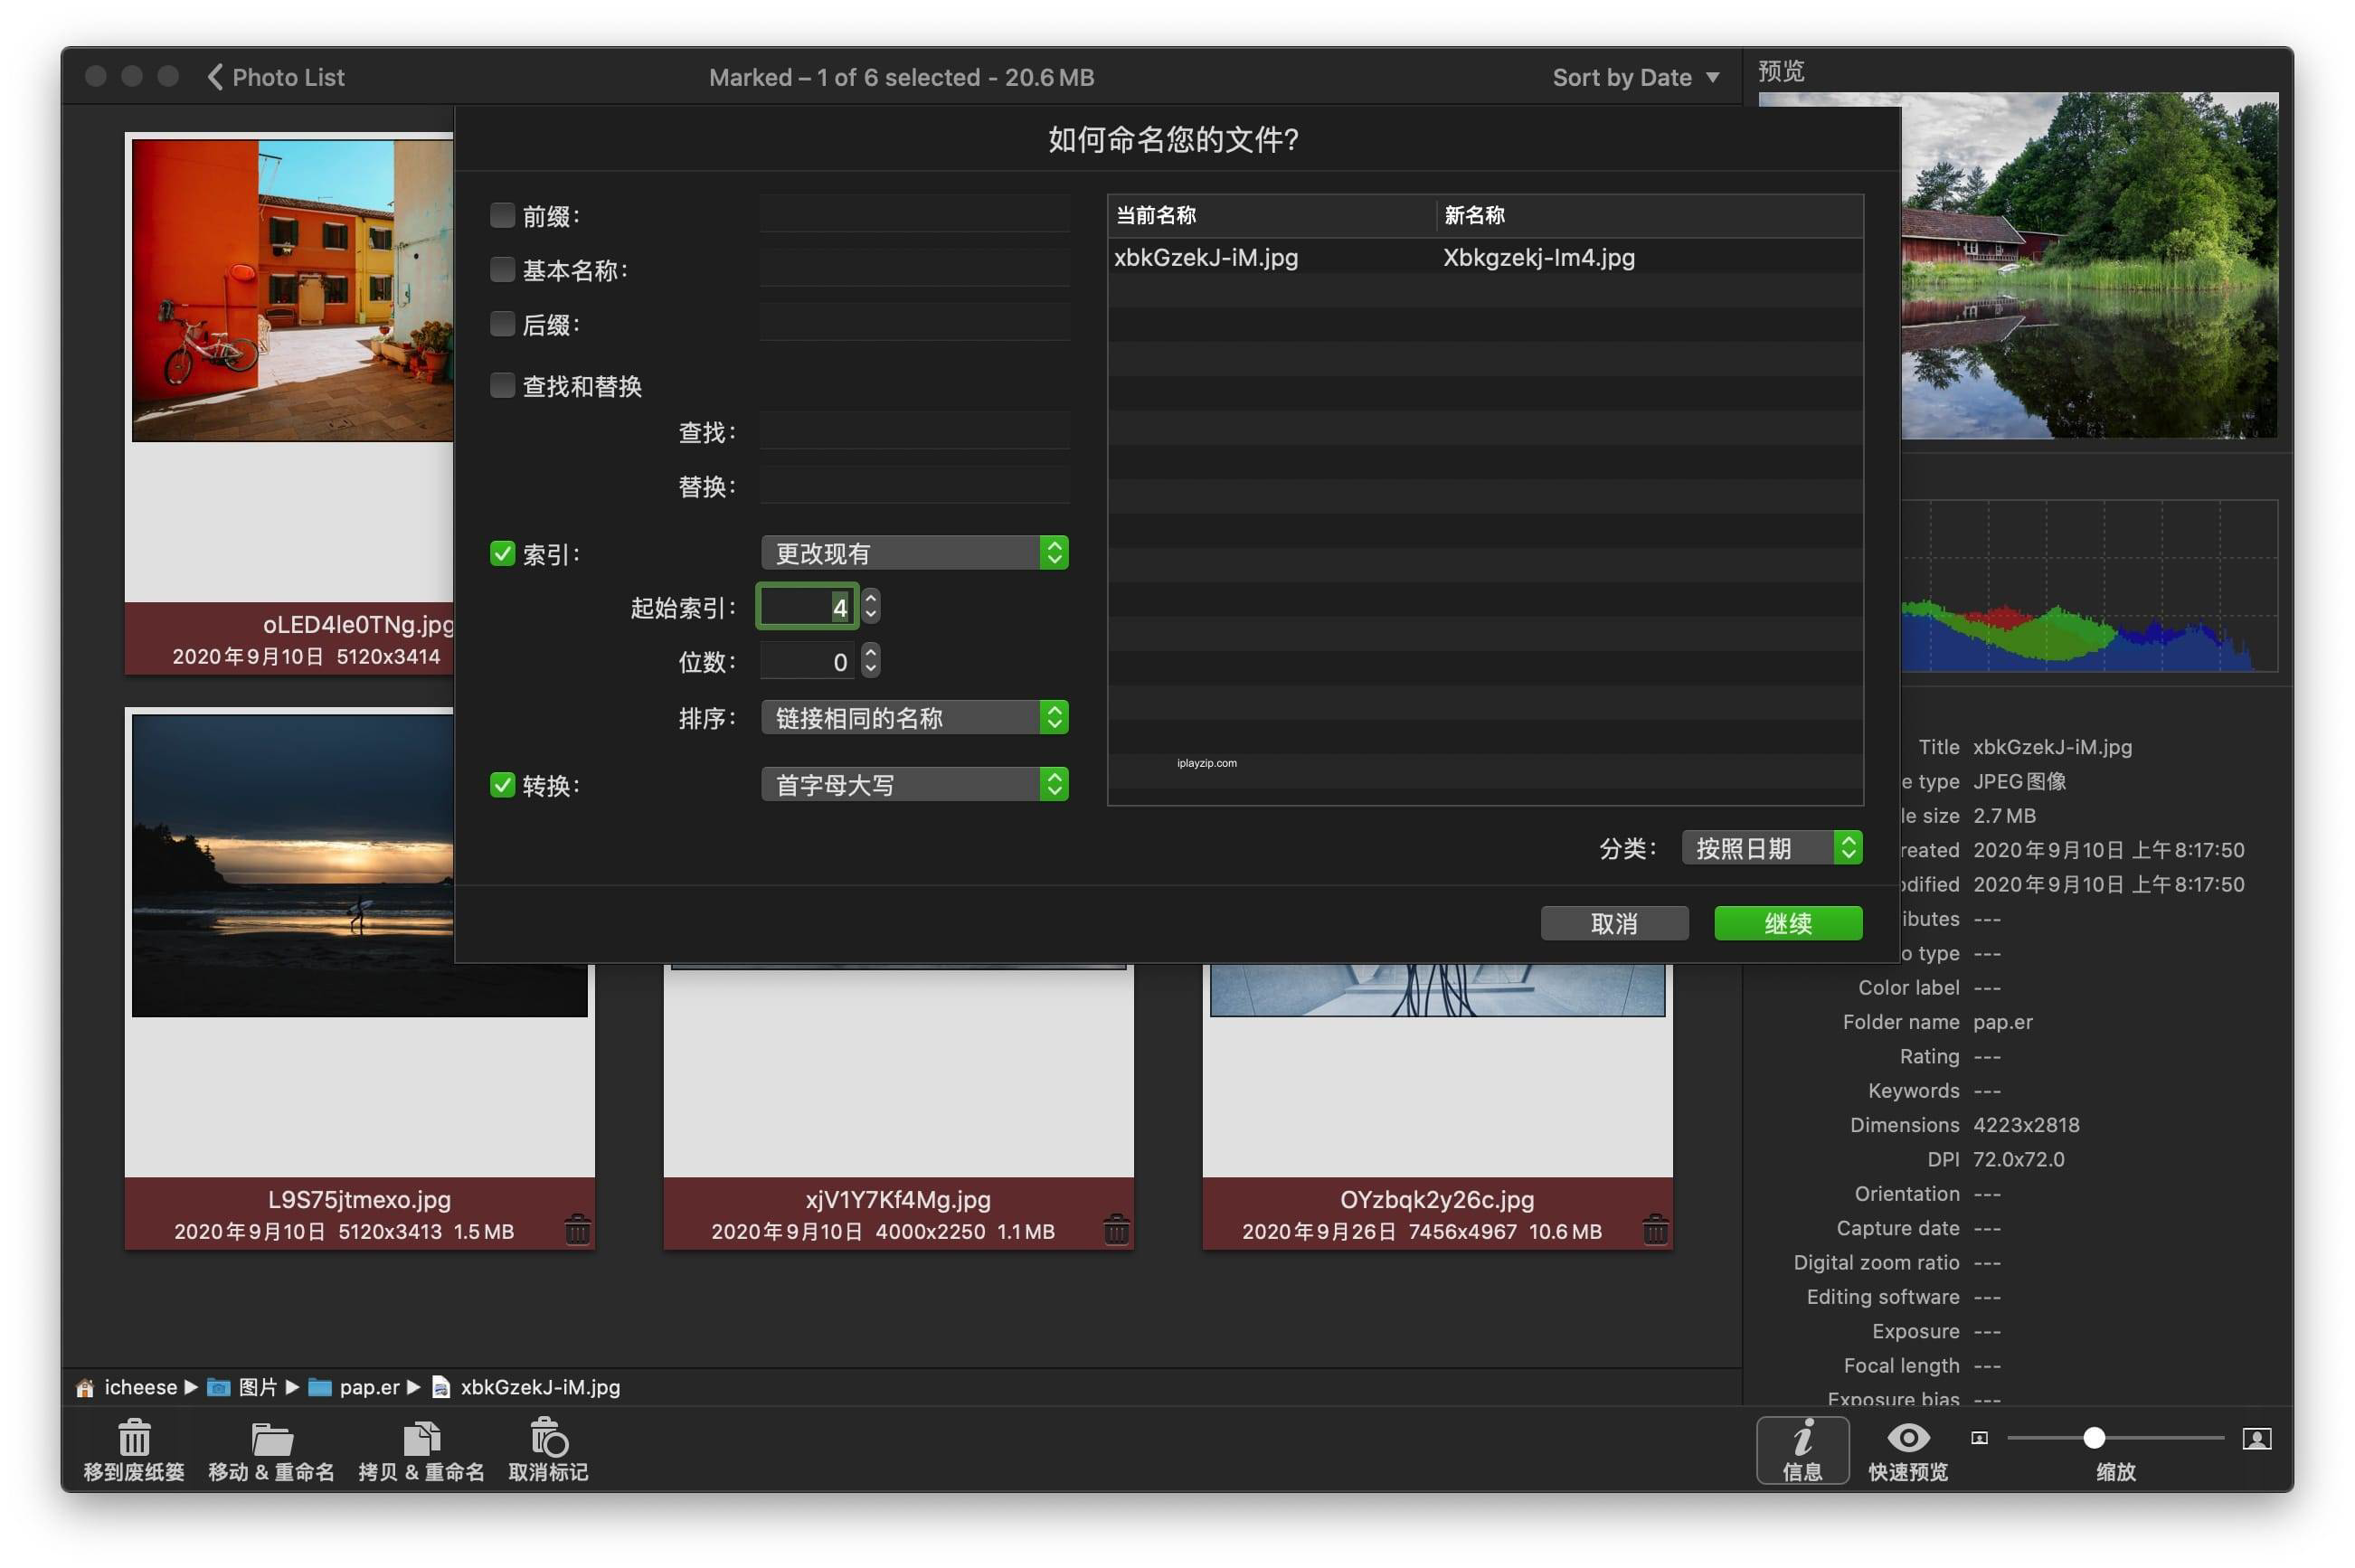The height and width of the screenshot is (1568, 2355).
Task: Click in the 前缀 text field
Action: pos(914,214)
